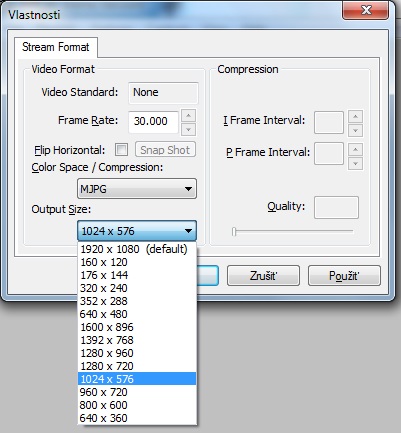Choose 320 x 240 from the list

137,288
